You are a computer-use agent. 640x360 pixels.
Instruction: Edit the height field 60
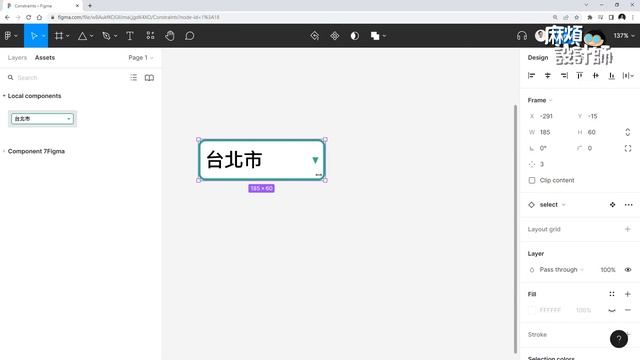597,132
